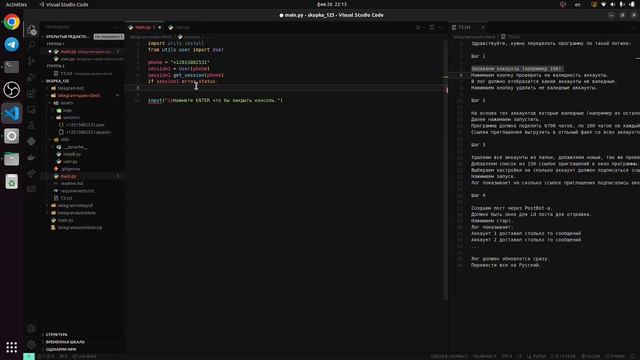
Task: Launch Telegram from the dock
Action: [x=11, y=44]
